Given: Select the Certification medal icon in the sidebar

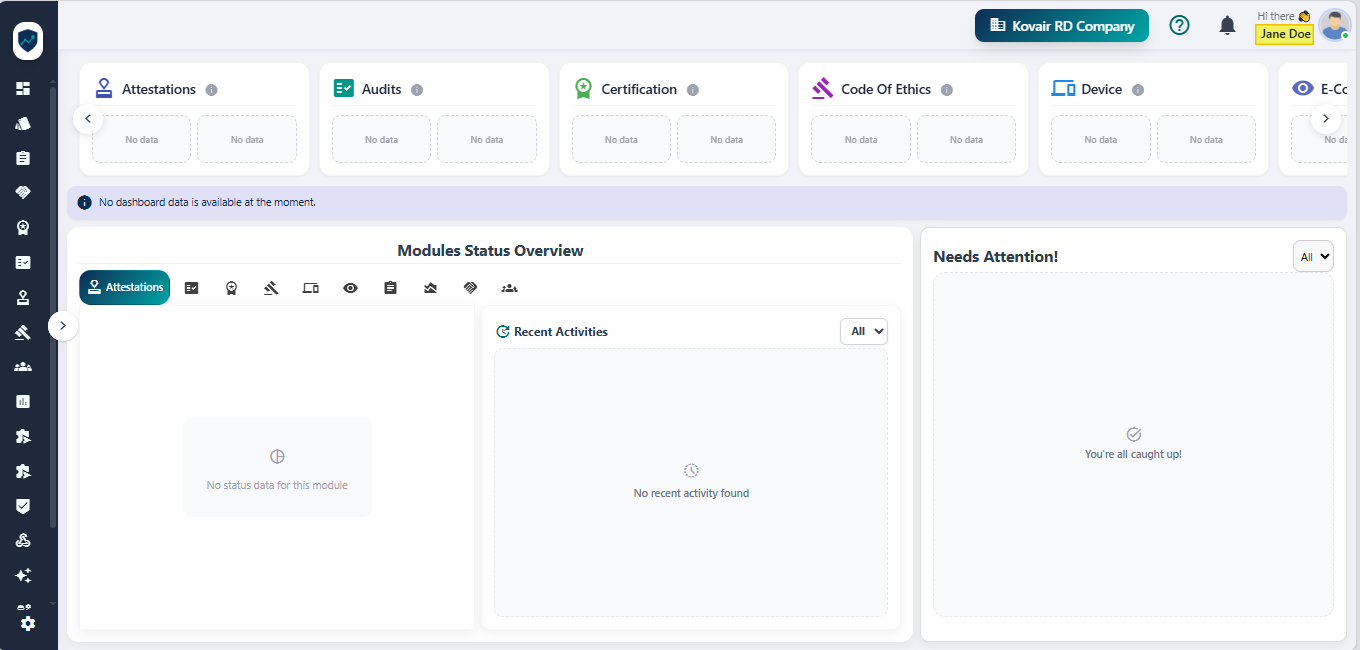Looking at the screenshot, I should pyautogui.click(x=22, y=227).
